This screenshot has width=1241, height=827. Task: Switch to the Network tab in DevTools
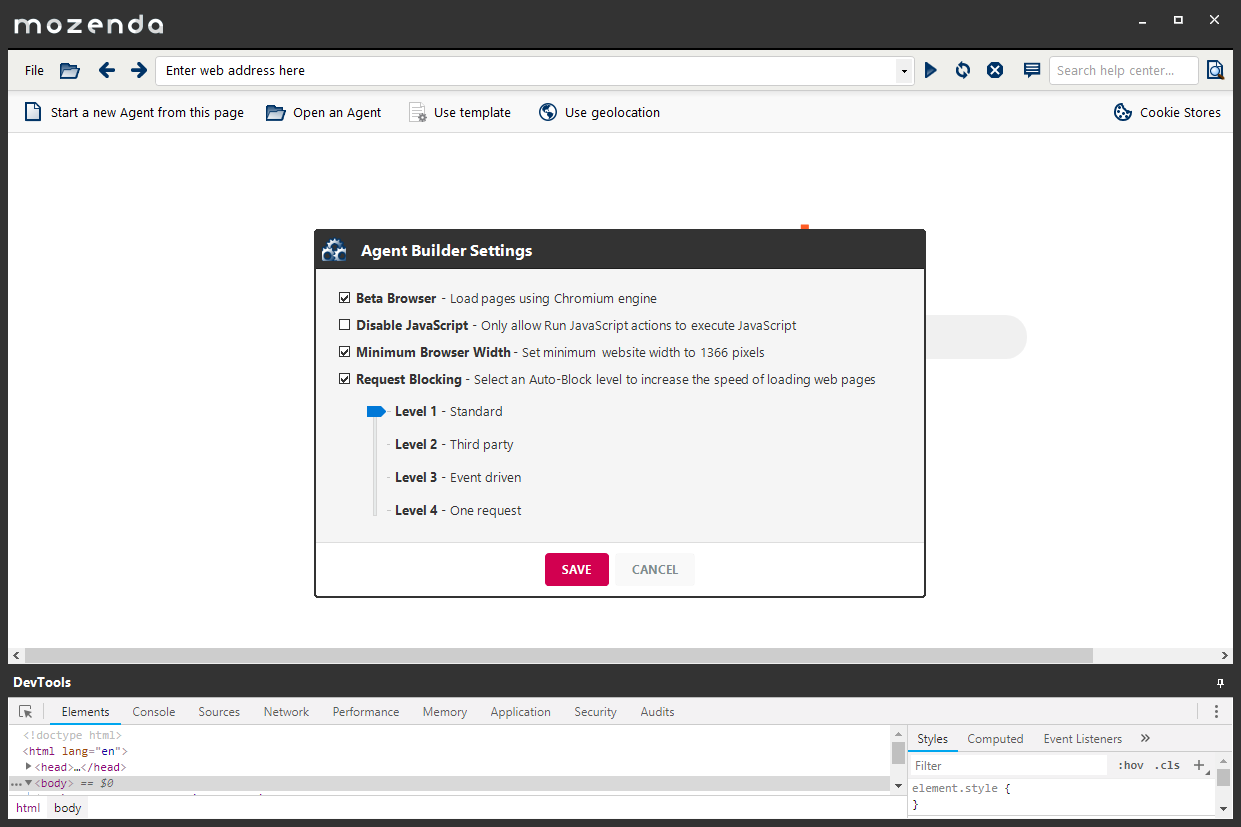pyautogui.click(x=286, y=712)
